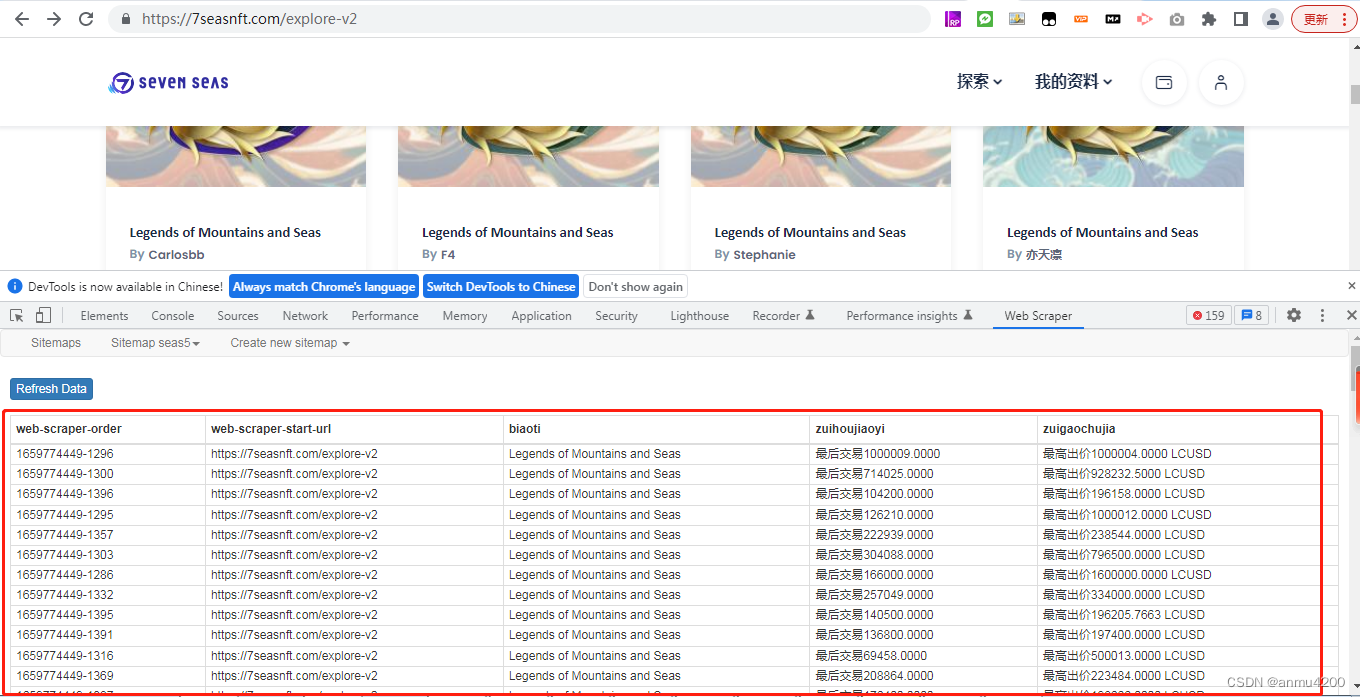Click the zuigaochujia column header
The height and width of the screenshot is (697, 1360).
(x=1187, y=429)
